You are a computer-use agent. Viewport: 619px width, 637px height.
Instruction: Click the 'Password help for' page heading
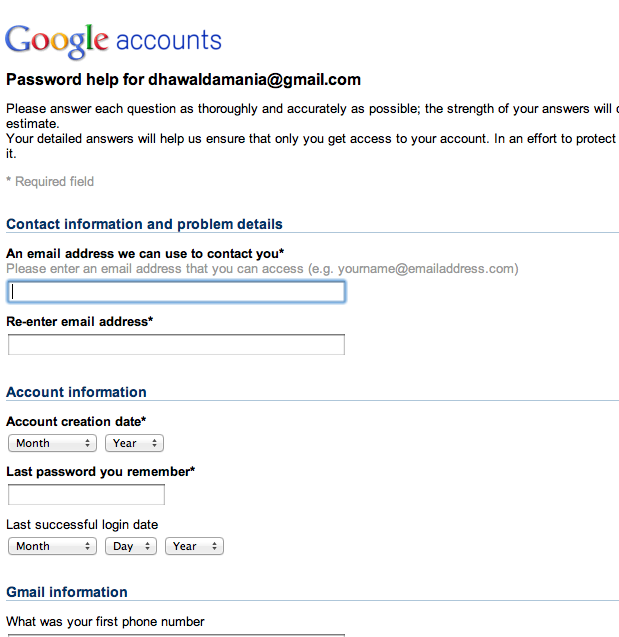tap(183, 80)
